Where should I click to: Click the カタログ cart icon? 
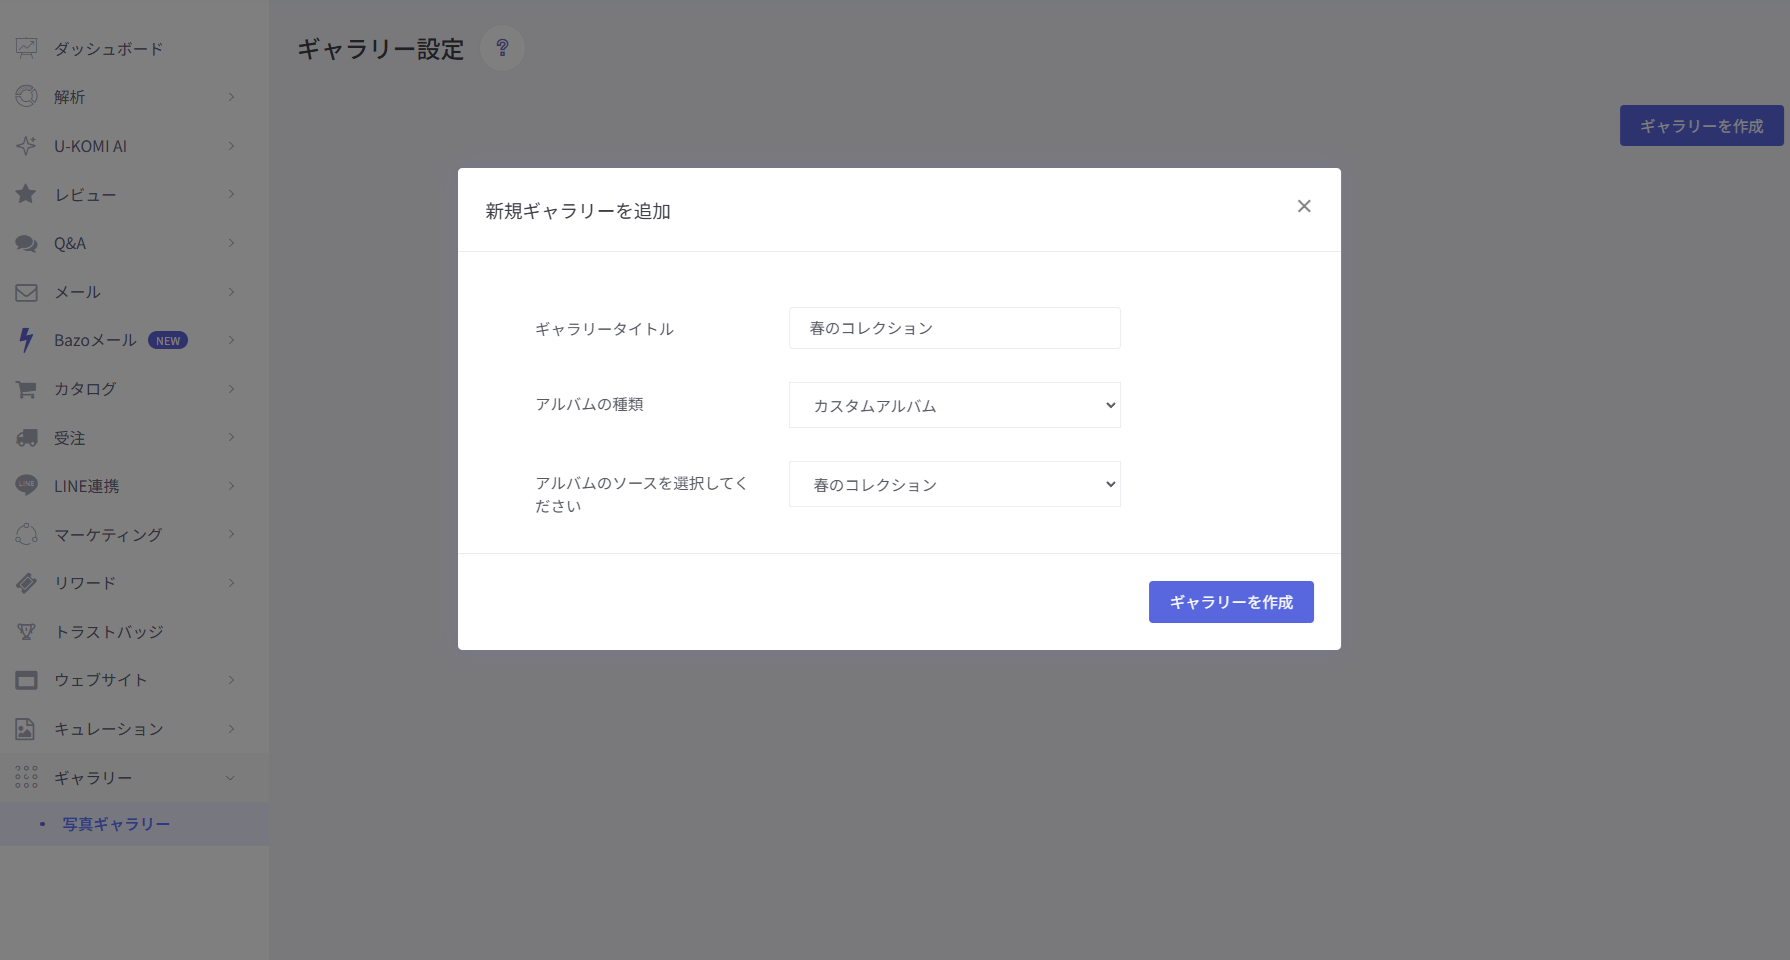(27, 389)
